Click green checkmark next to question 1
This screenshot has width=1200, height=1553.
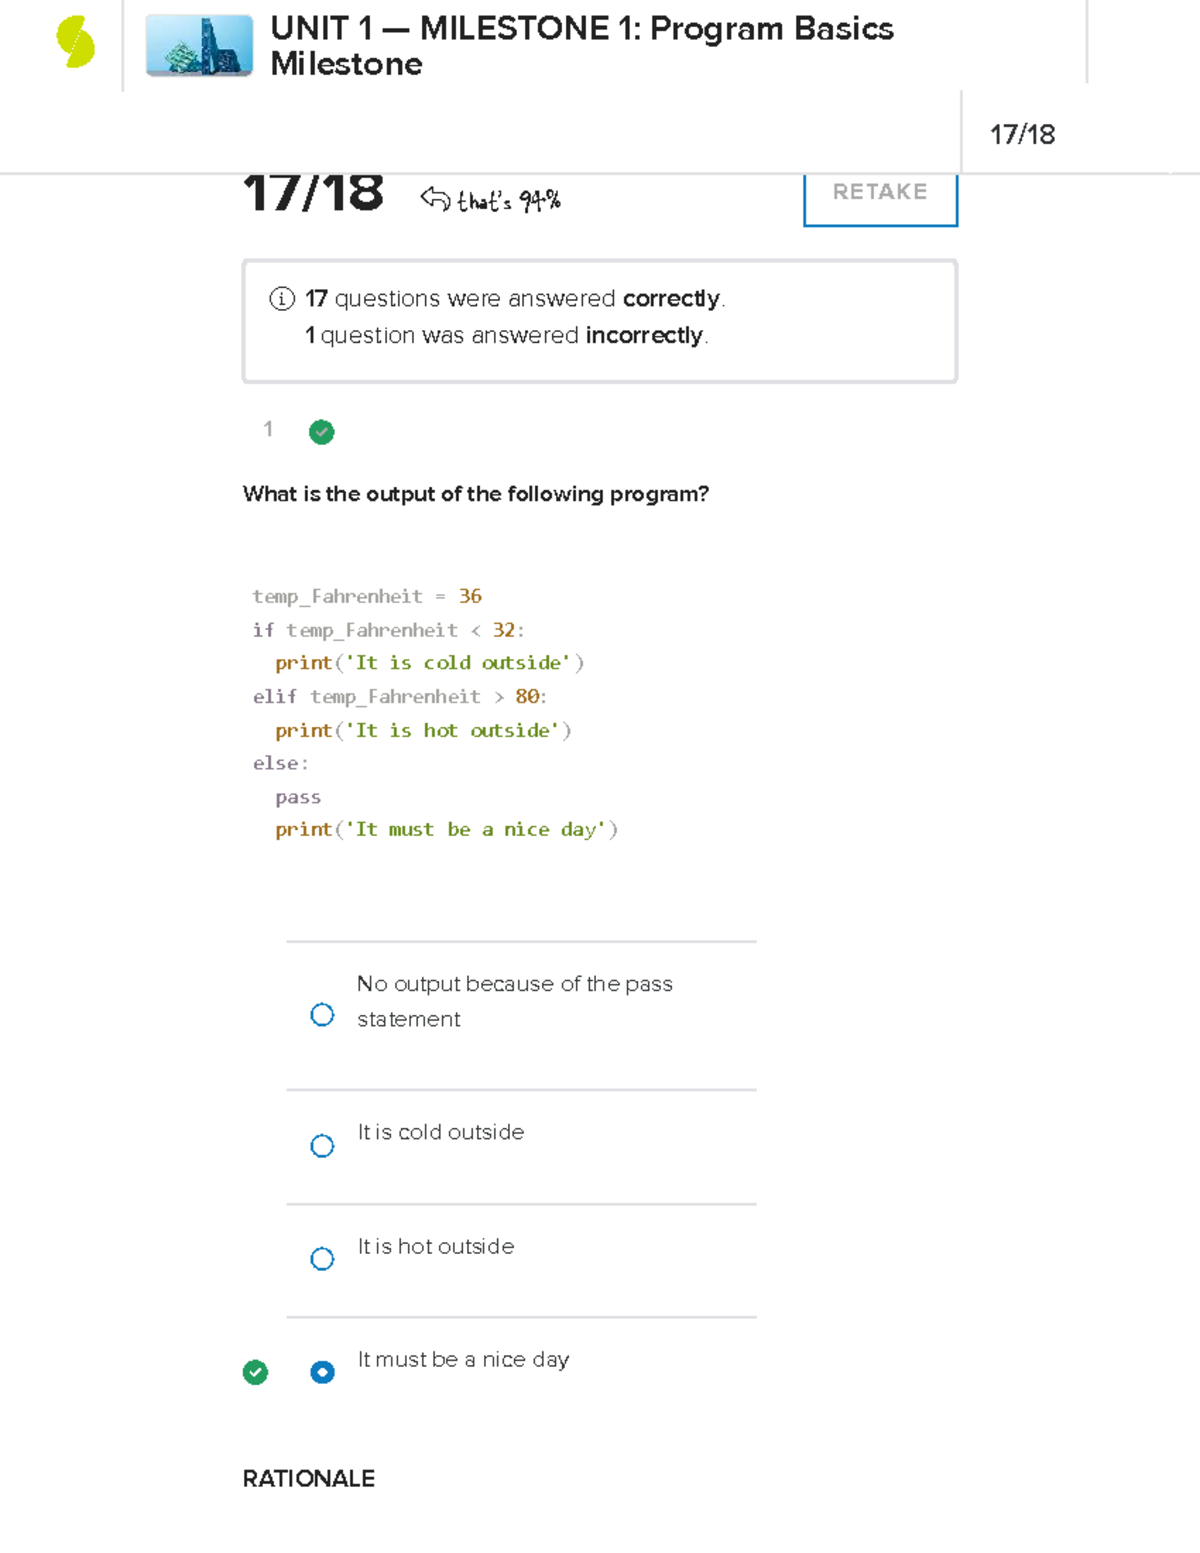[321, 432]
